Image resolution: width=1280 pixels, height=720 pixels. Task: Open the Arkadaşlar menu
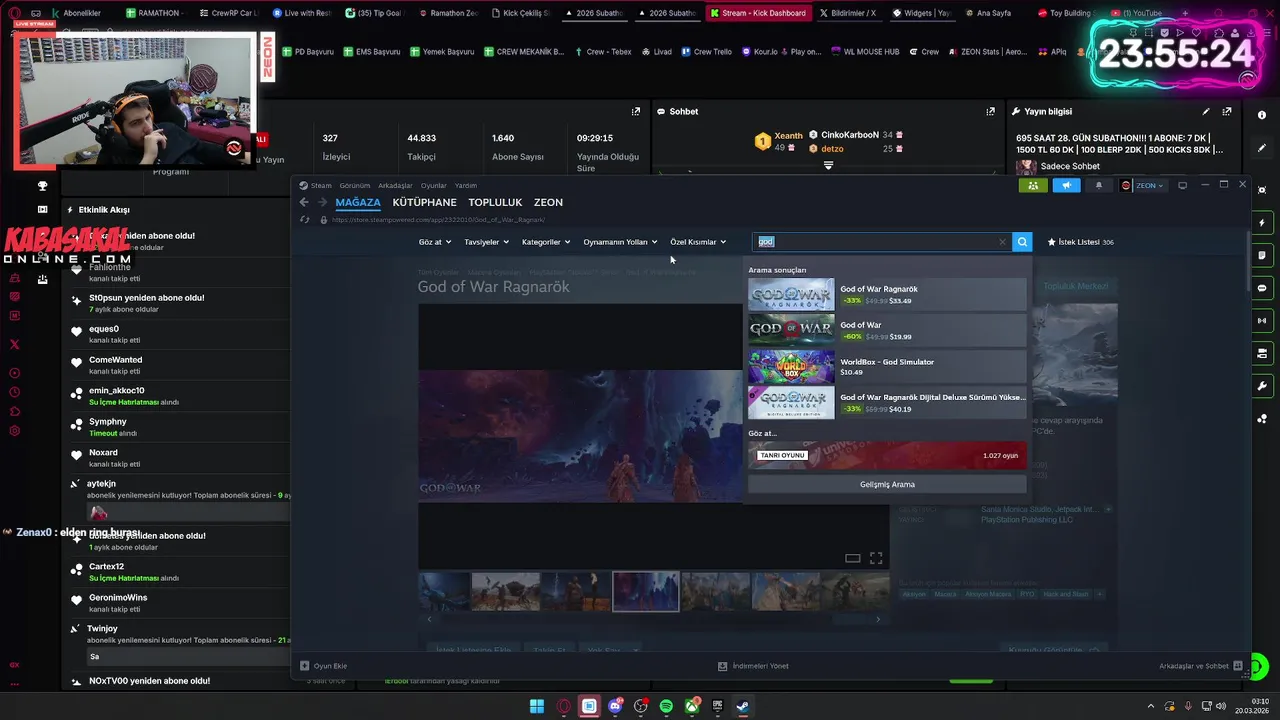pos(395,185)
